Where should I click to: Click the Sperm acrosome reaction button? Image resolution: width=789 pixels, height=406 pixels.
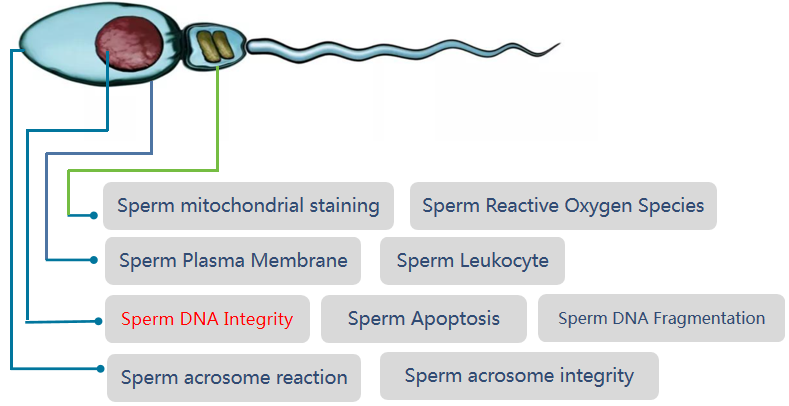[234, 378]
